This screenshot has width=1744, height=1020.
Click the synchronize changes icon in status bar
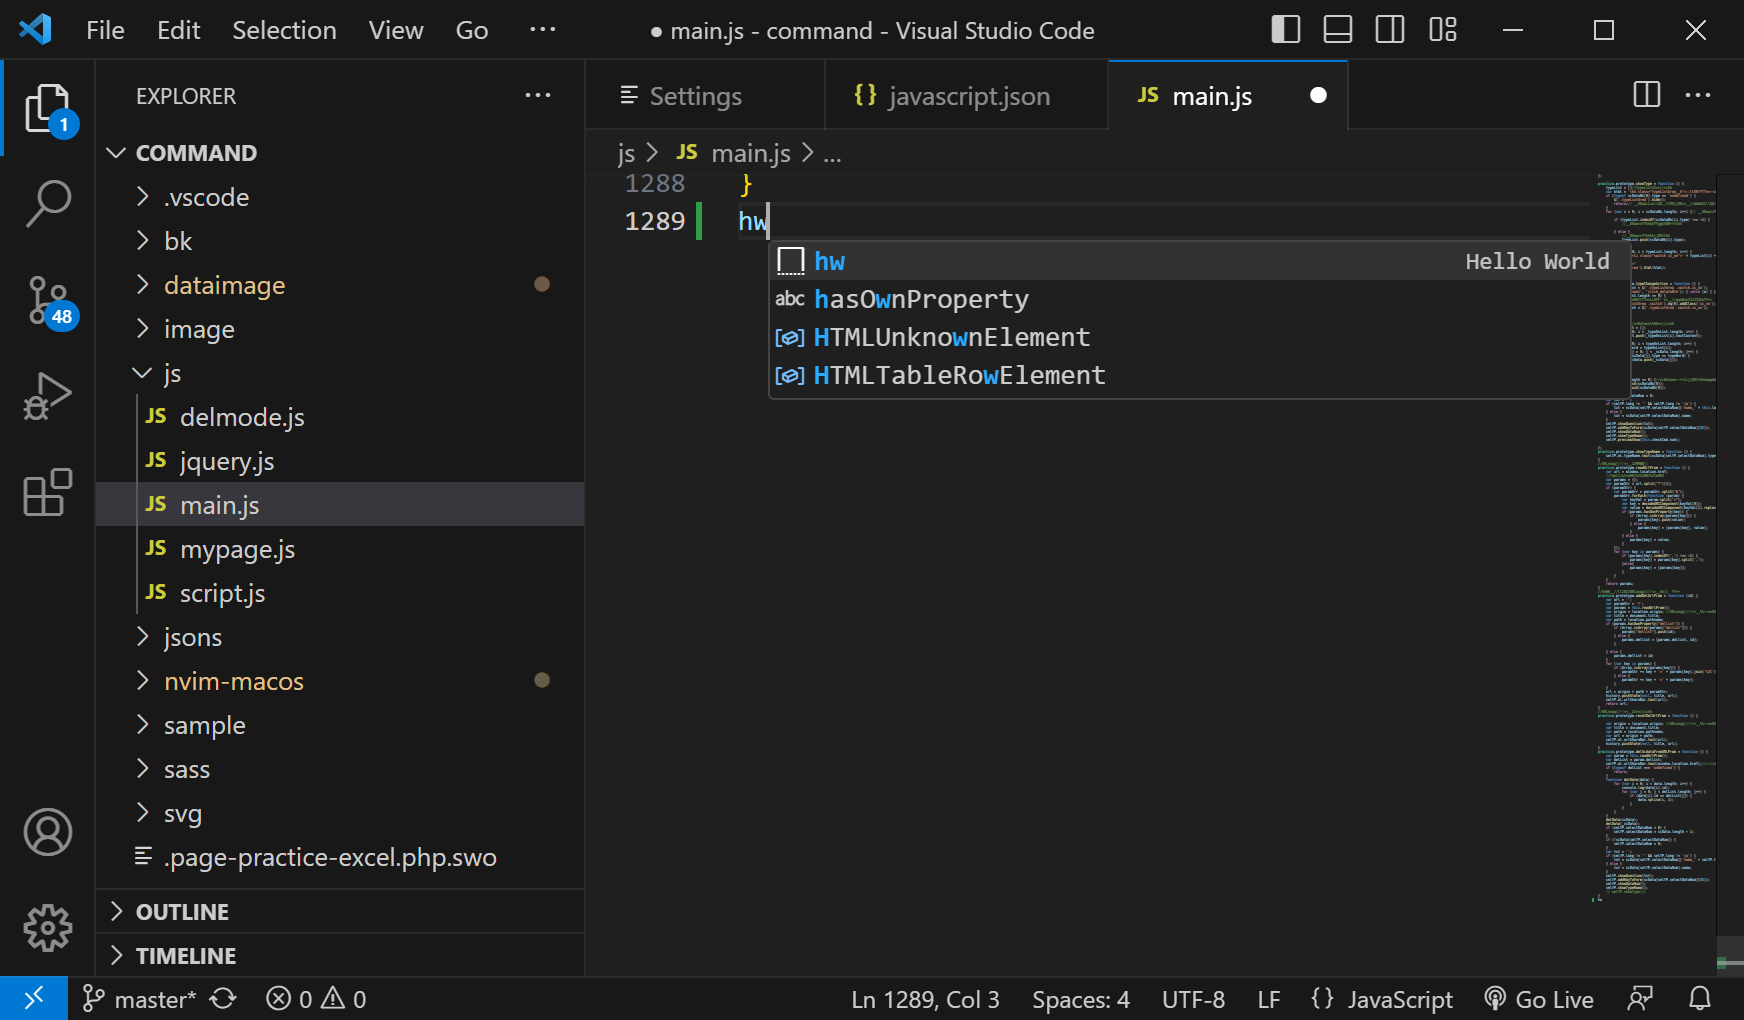pos(223,998)
